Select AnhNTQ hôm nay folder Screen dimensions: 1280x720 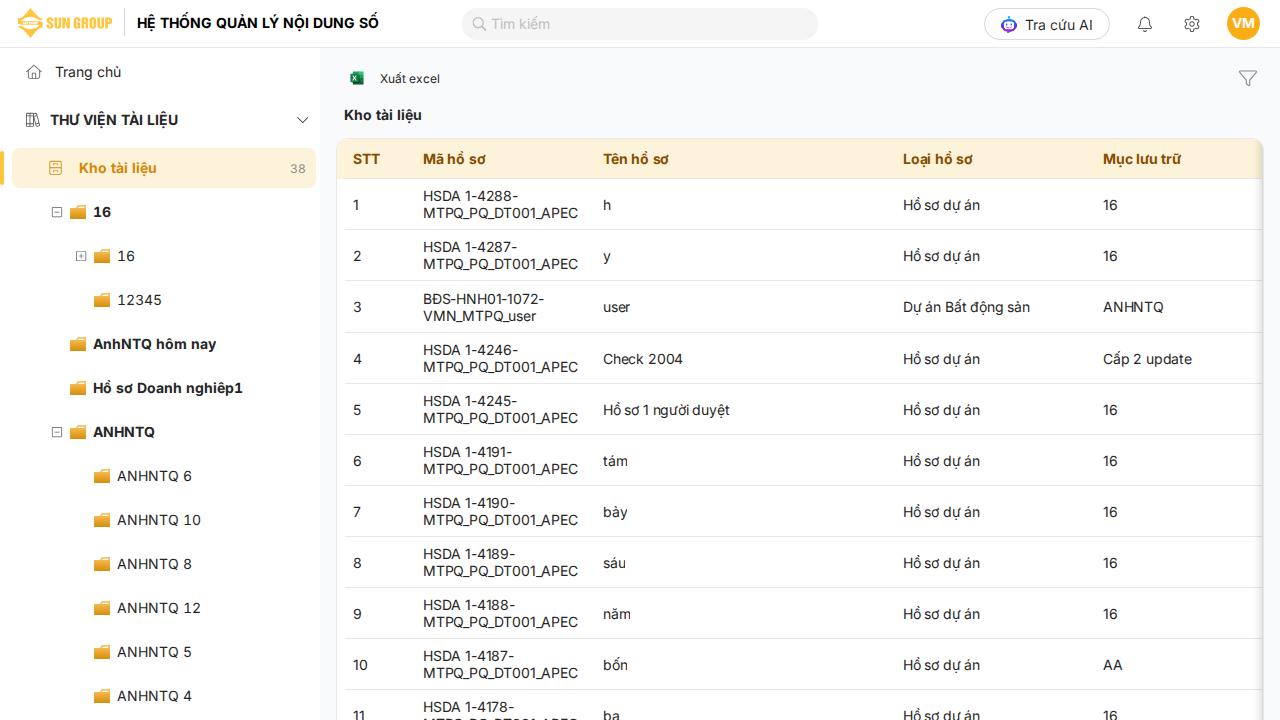click(154, 344)
